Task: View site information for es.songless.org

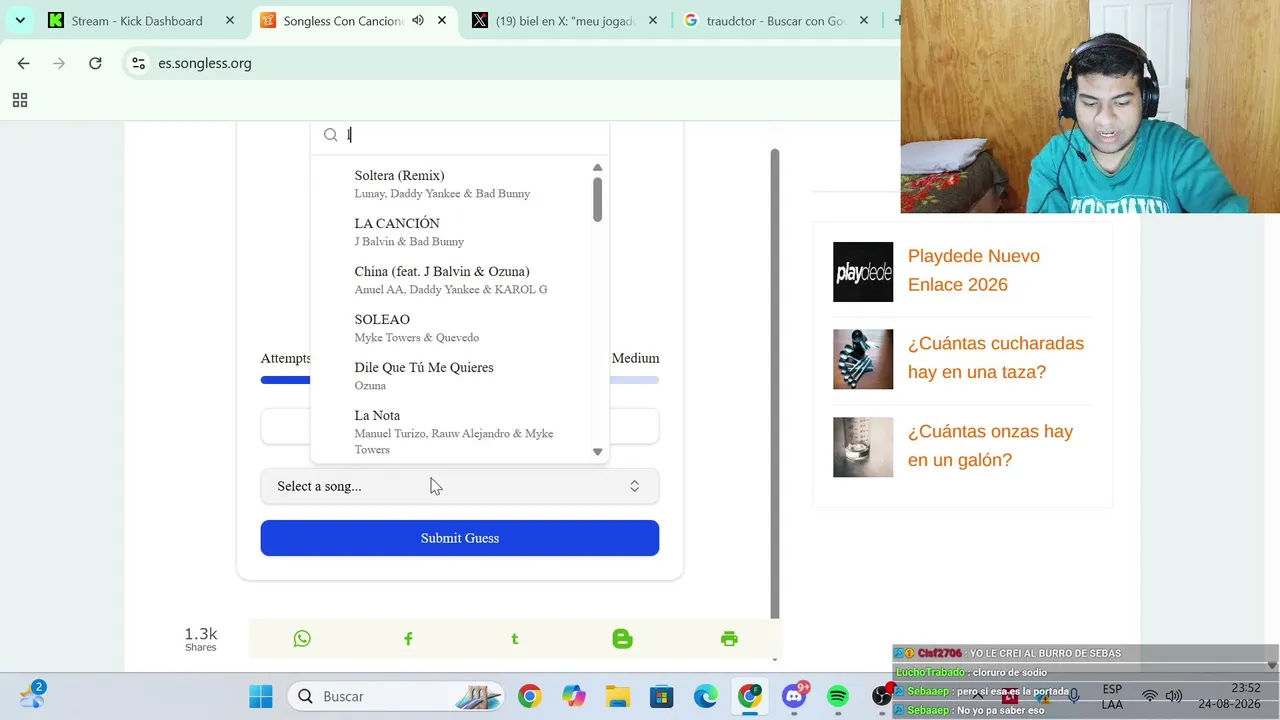Action: coord(138,63)
